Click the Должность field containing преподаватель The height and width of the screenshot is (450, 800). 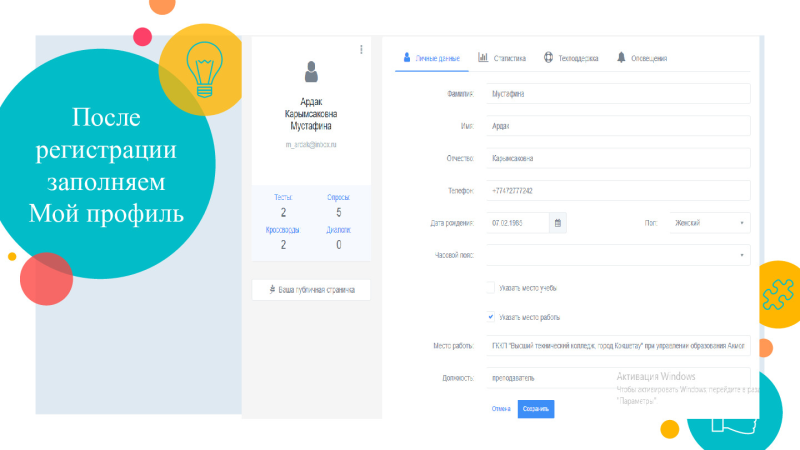click(618, 378)
